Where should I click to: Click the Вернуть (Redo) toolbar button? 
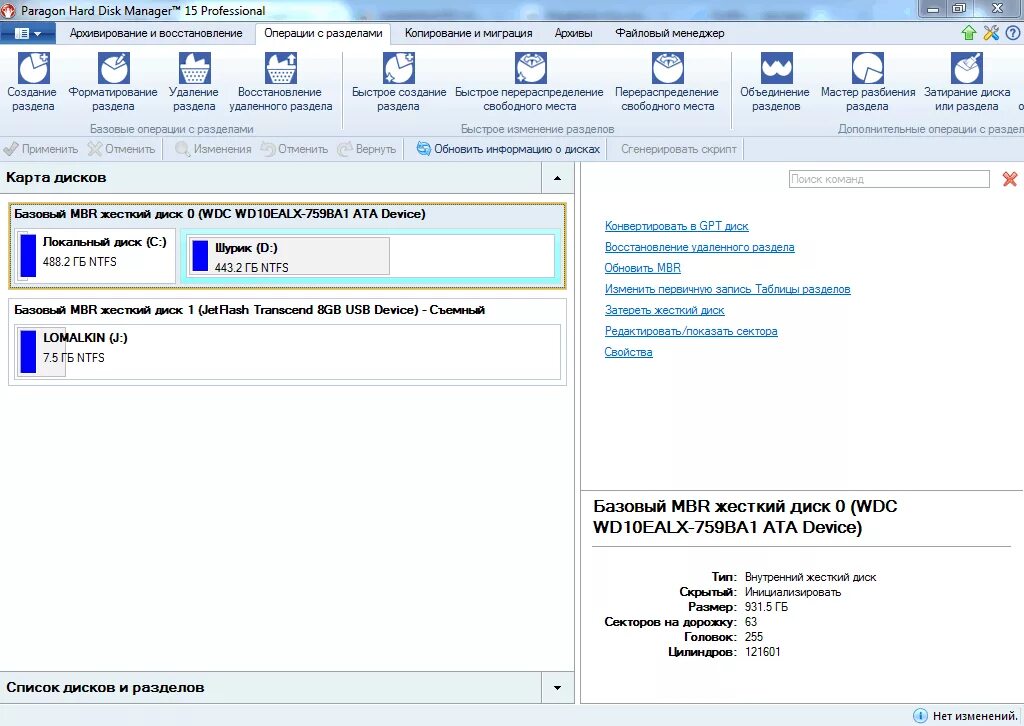click(366, 149)
